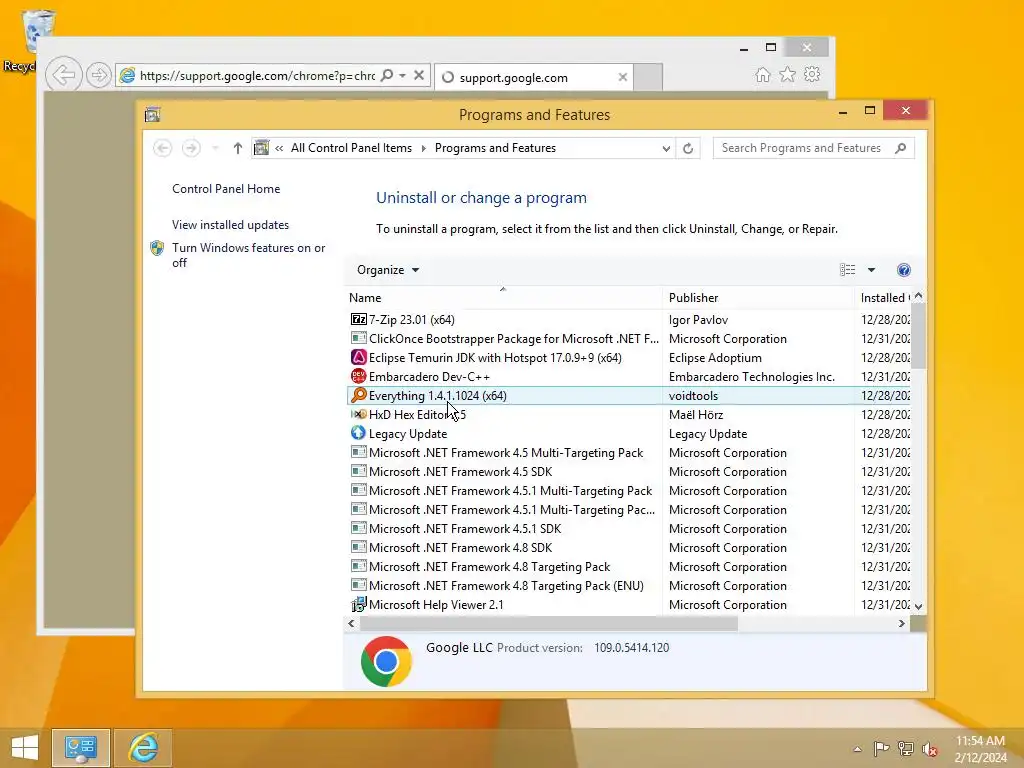Screen dimensions: 1024x768
Task: Click Programs and Features breadcrumb
Action: tap(495, 148)
